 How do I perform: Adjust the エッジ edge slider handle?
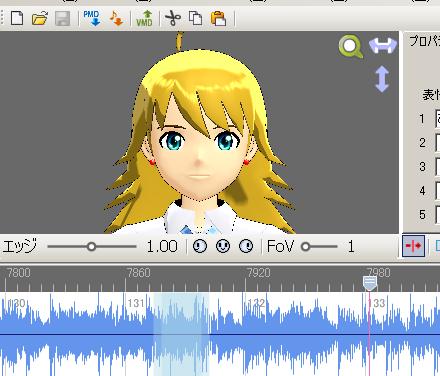91,247
